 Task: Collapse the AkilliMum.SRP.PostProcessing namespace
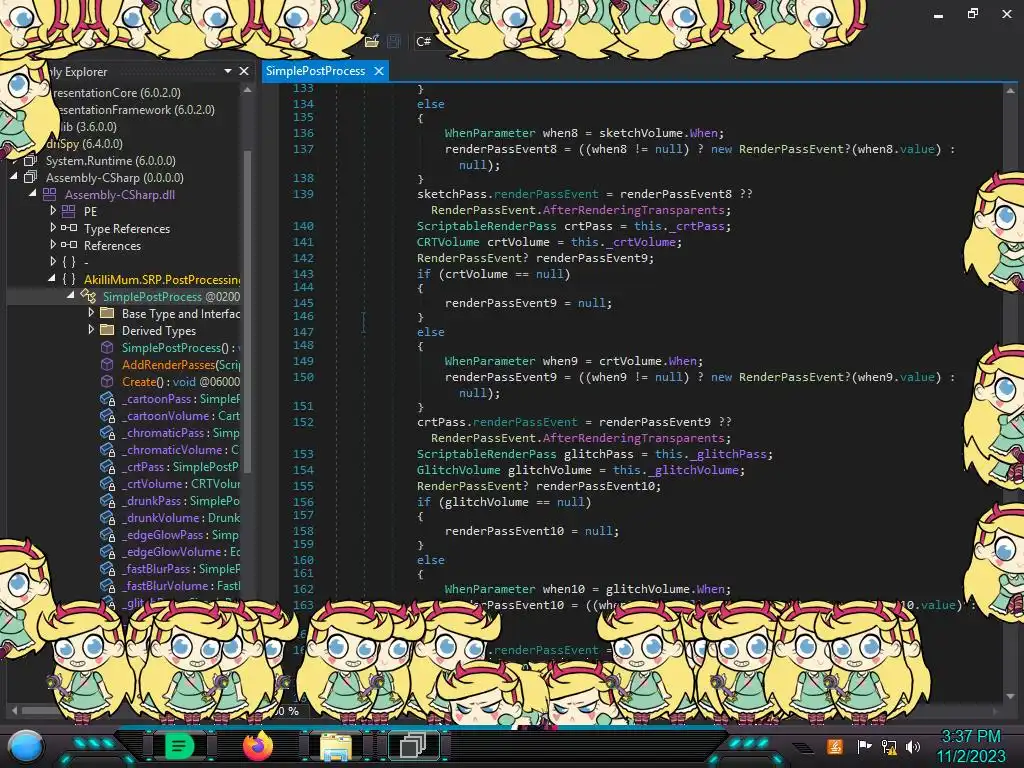tap(52, 279)
